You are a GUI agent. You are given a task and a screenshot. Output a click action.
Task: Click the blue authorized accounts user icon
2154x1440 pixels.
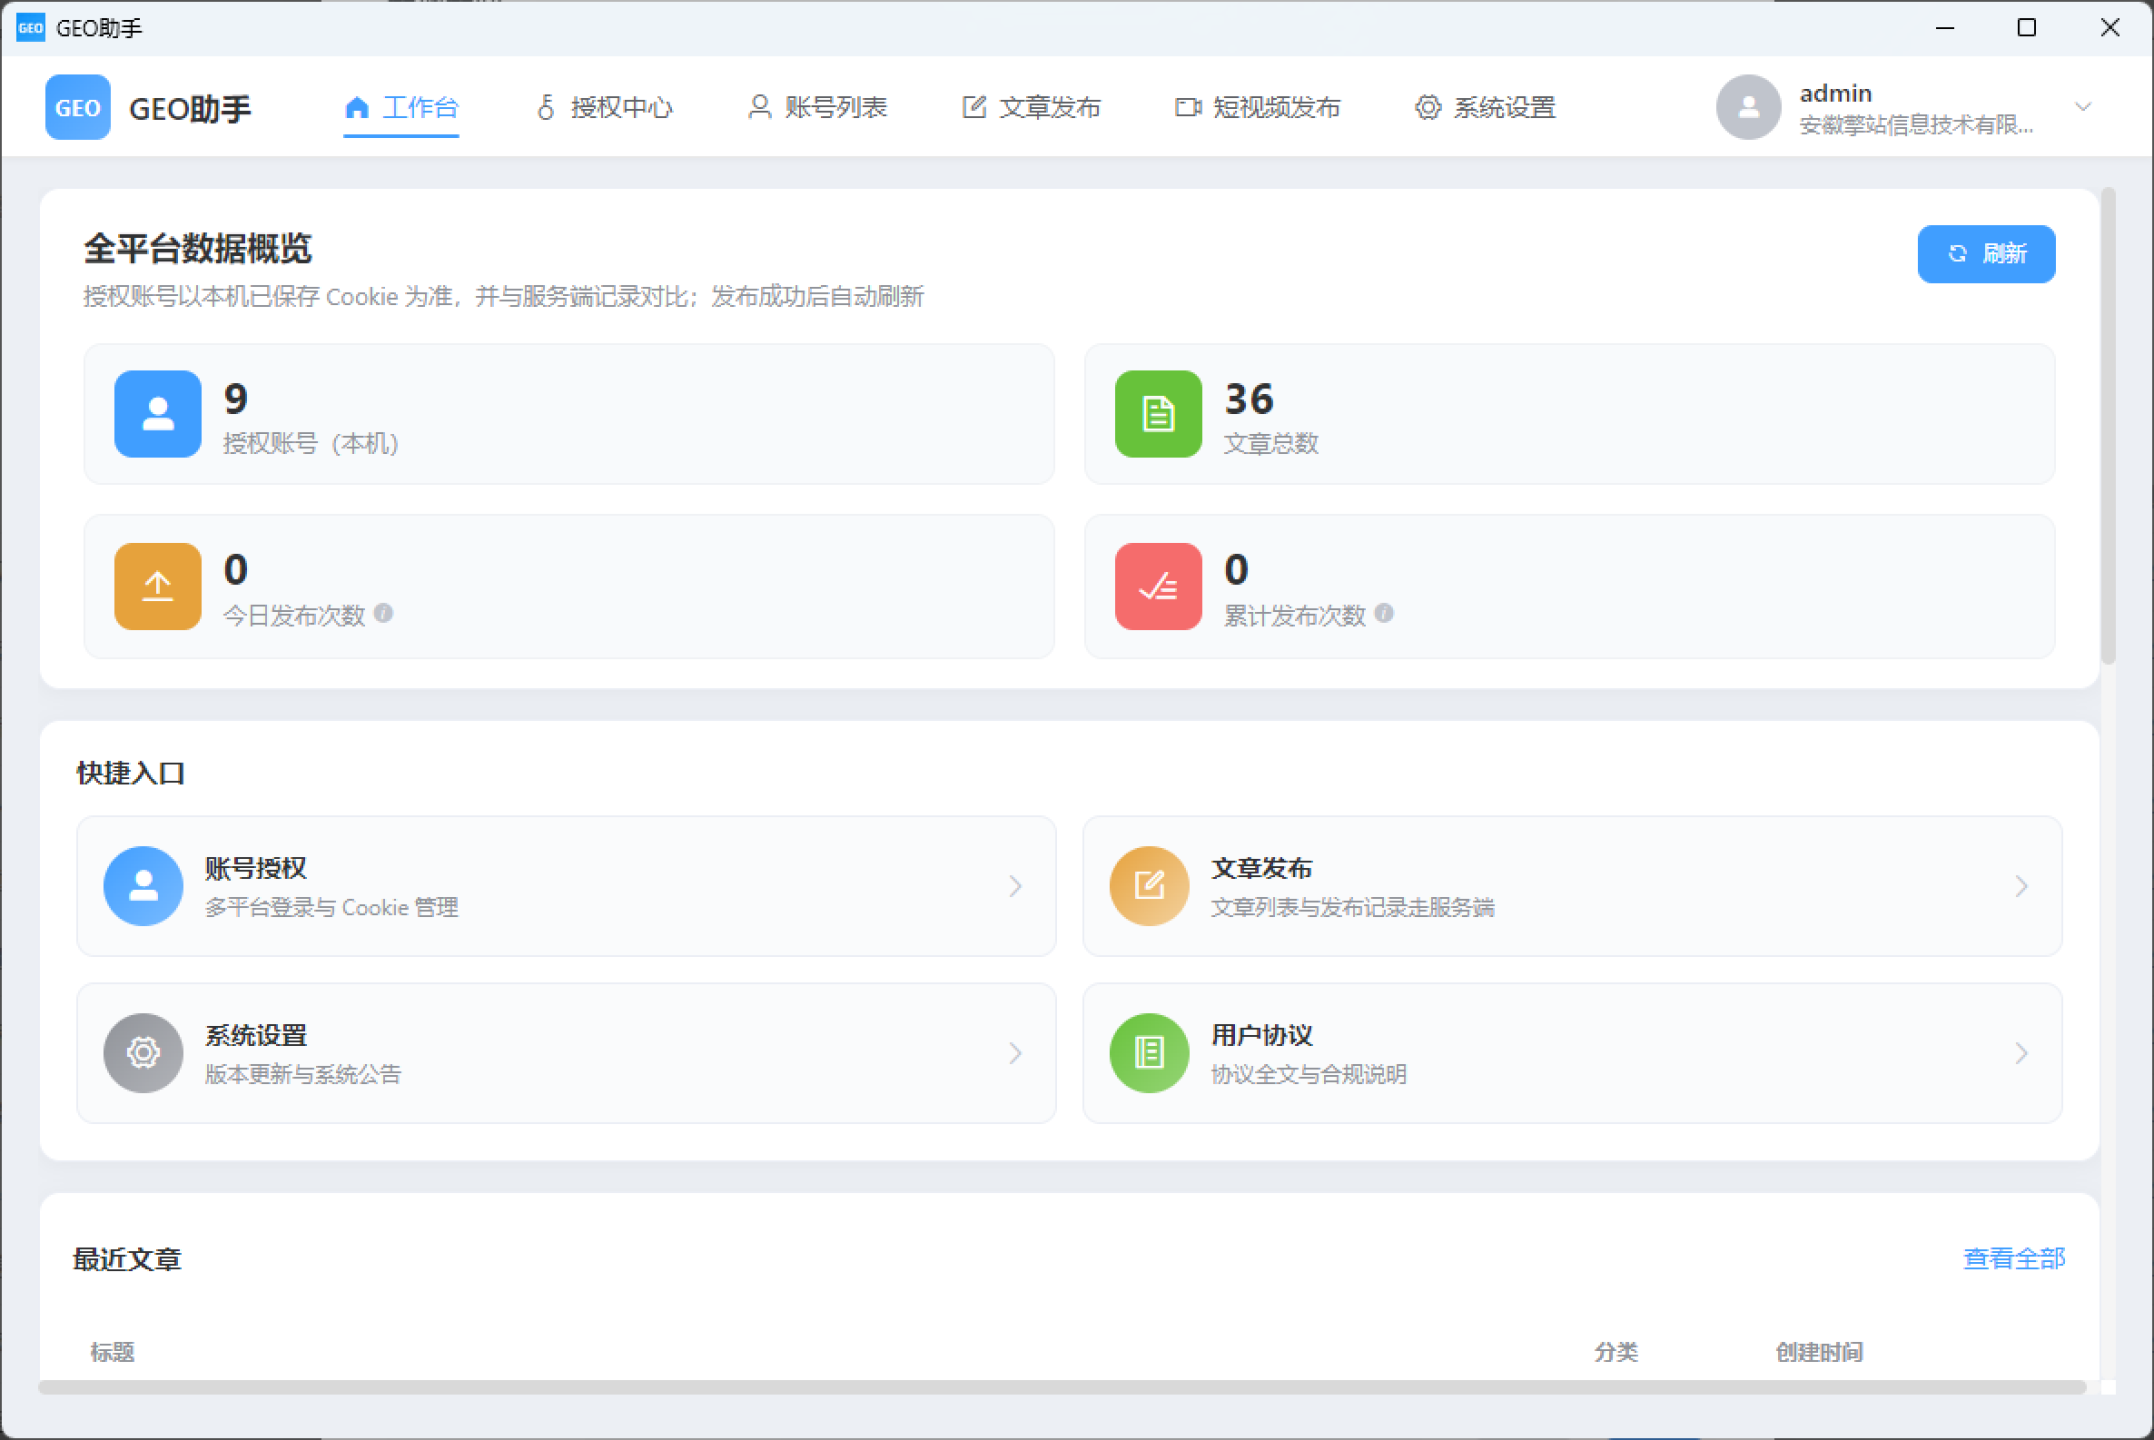tap(158, 414)
